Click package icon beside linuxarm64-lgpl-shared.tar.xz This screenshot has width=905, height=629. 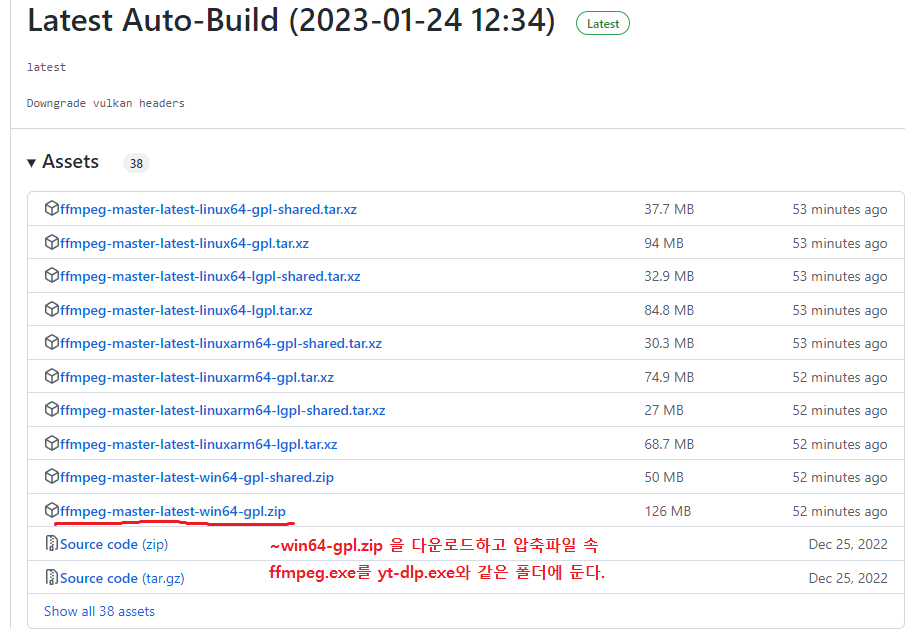[52, 409]
